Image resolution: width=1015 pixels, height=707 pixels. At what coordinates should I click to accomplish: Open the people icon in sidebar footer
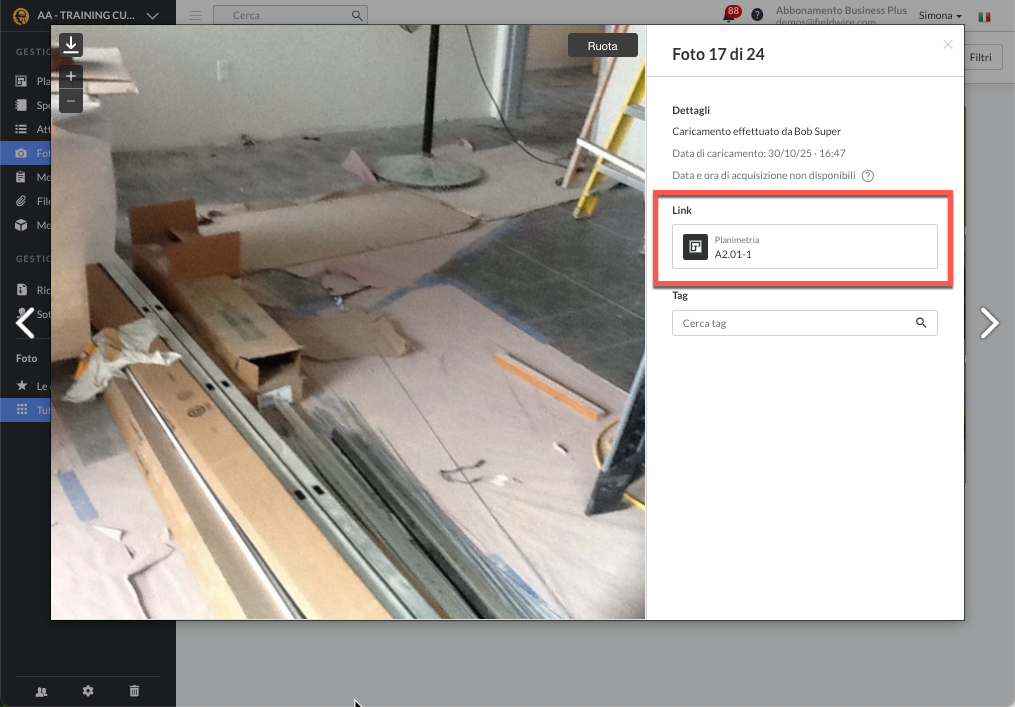(41, 691)
